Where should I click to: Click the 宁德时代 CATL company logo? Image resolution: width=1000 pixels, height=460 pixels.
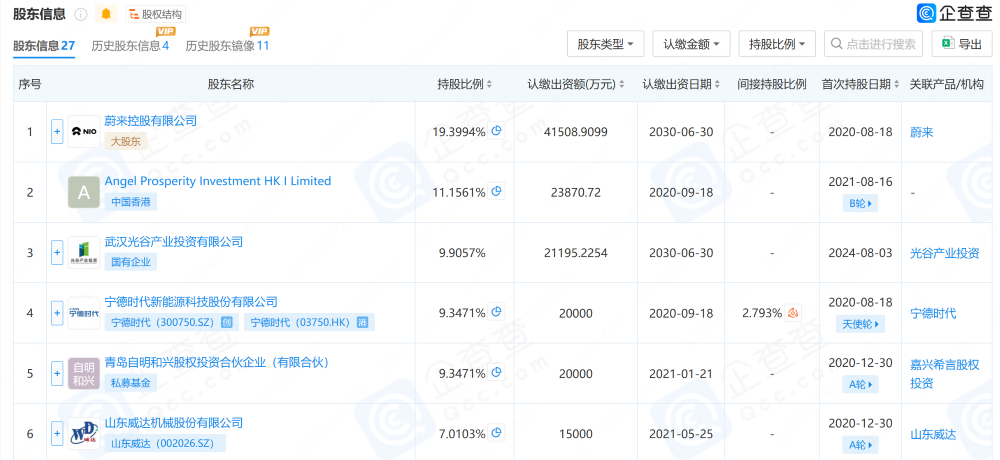(84, 313)
